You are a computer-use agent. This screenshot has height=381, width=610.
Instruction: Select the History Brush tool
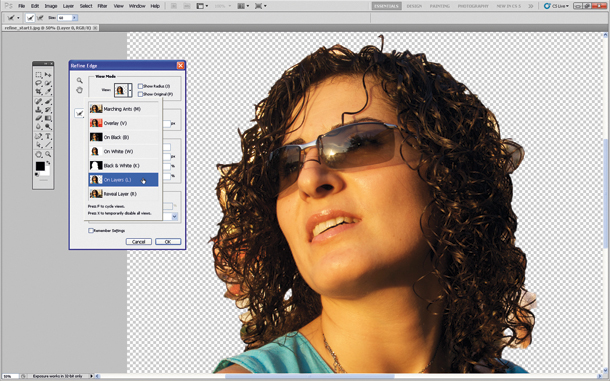48,110
